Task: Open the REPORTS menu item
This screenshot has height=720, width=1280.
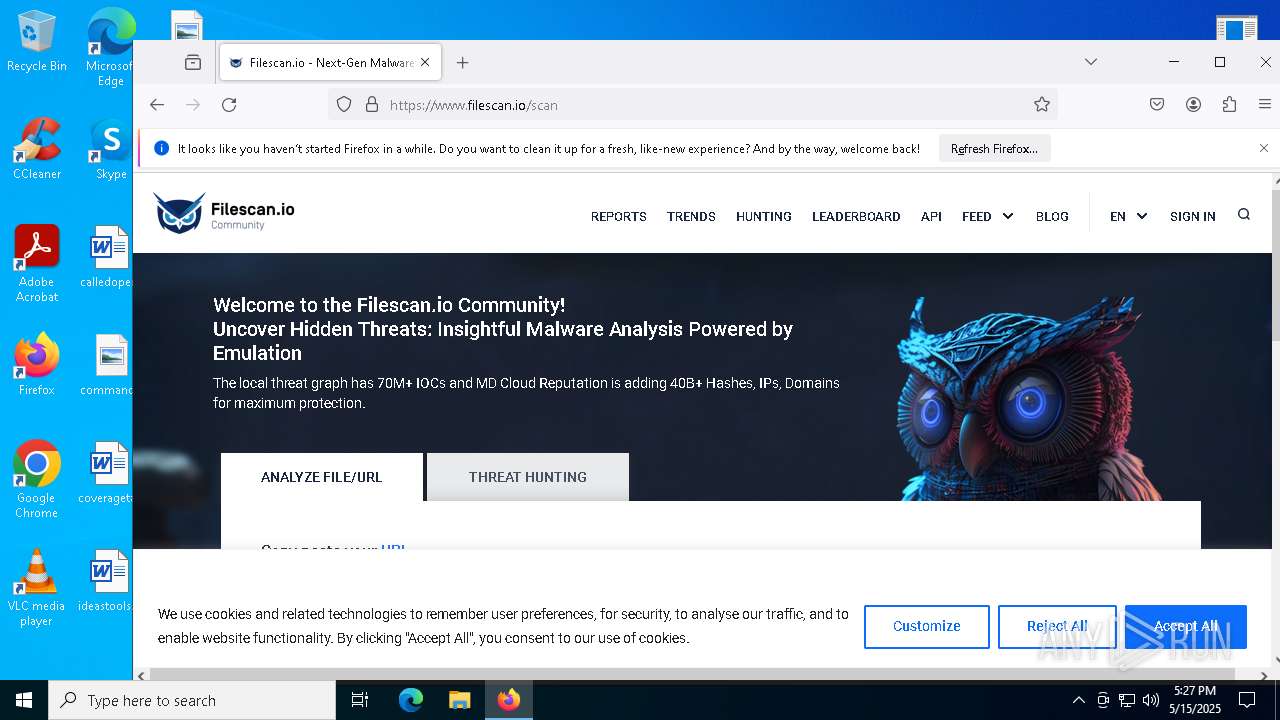Action: pos(618,216)
